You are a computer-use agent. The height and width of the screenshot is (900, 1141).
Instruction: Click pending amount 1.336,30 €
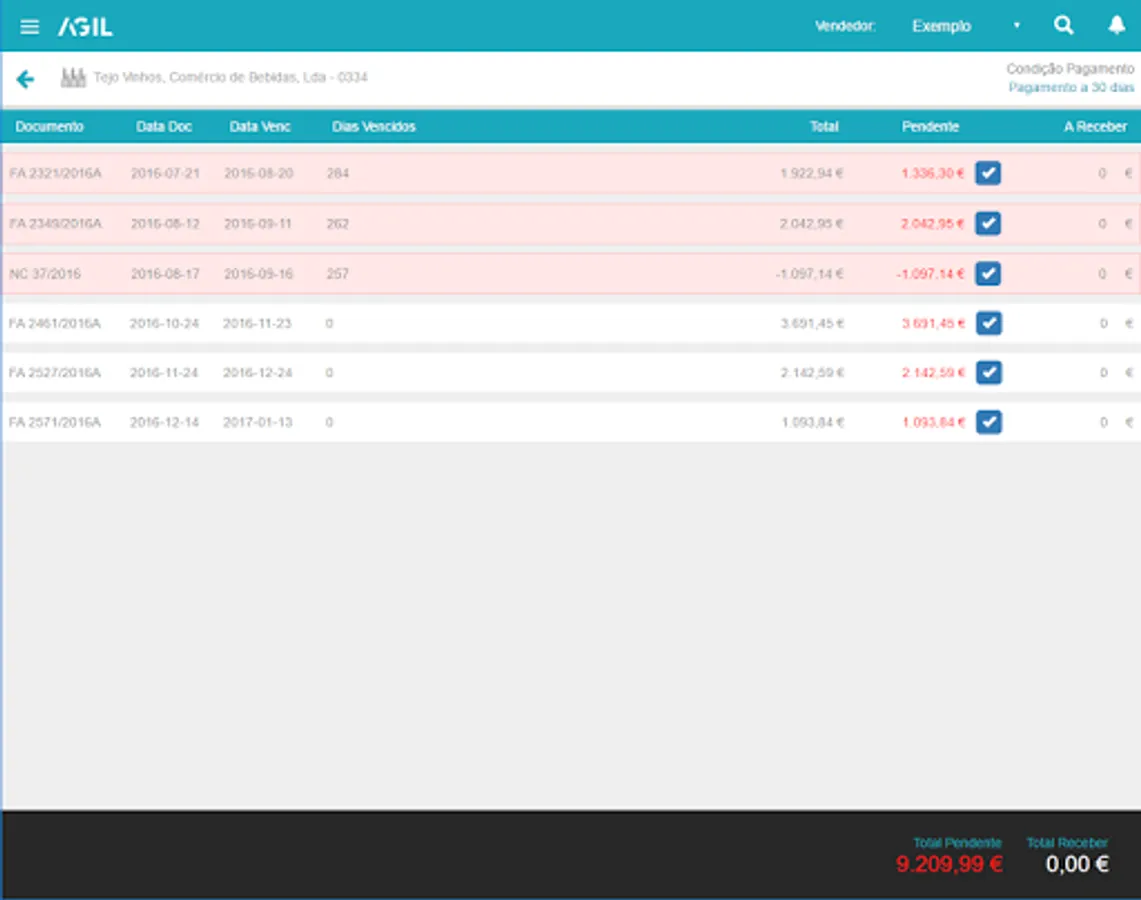pos(933,173)
